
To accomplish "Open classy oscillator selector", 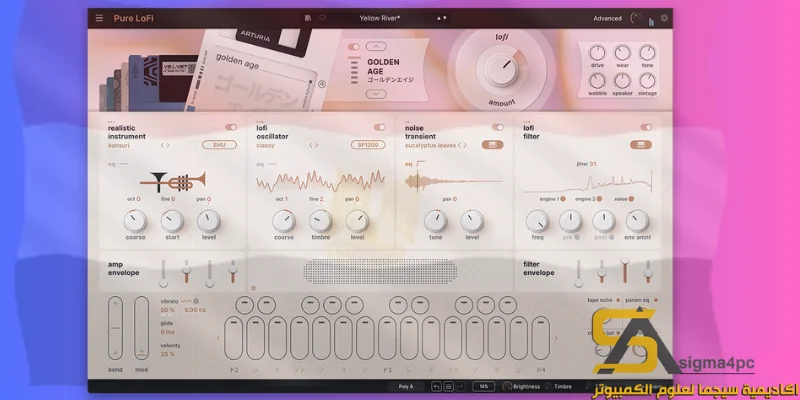I will 265,145.
